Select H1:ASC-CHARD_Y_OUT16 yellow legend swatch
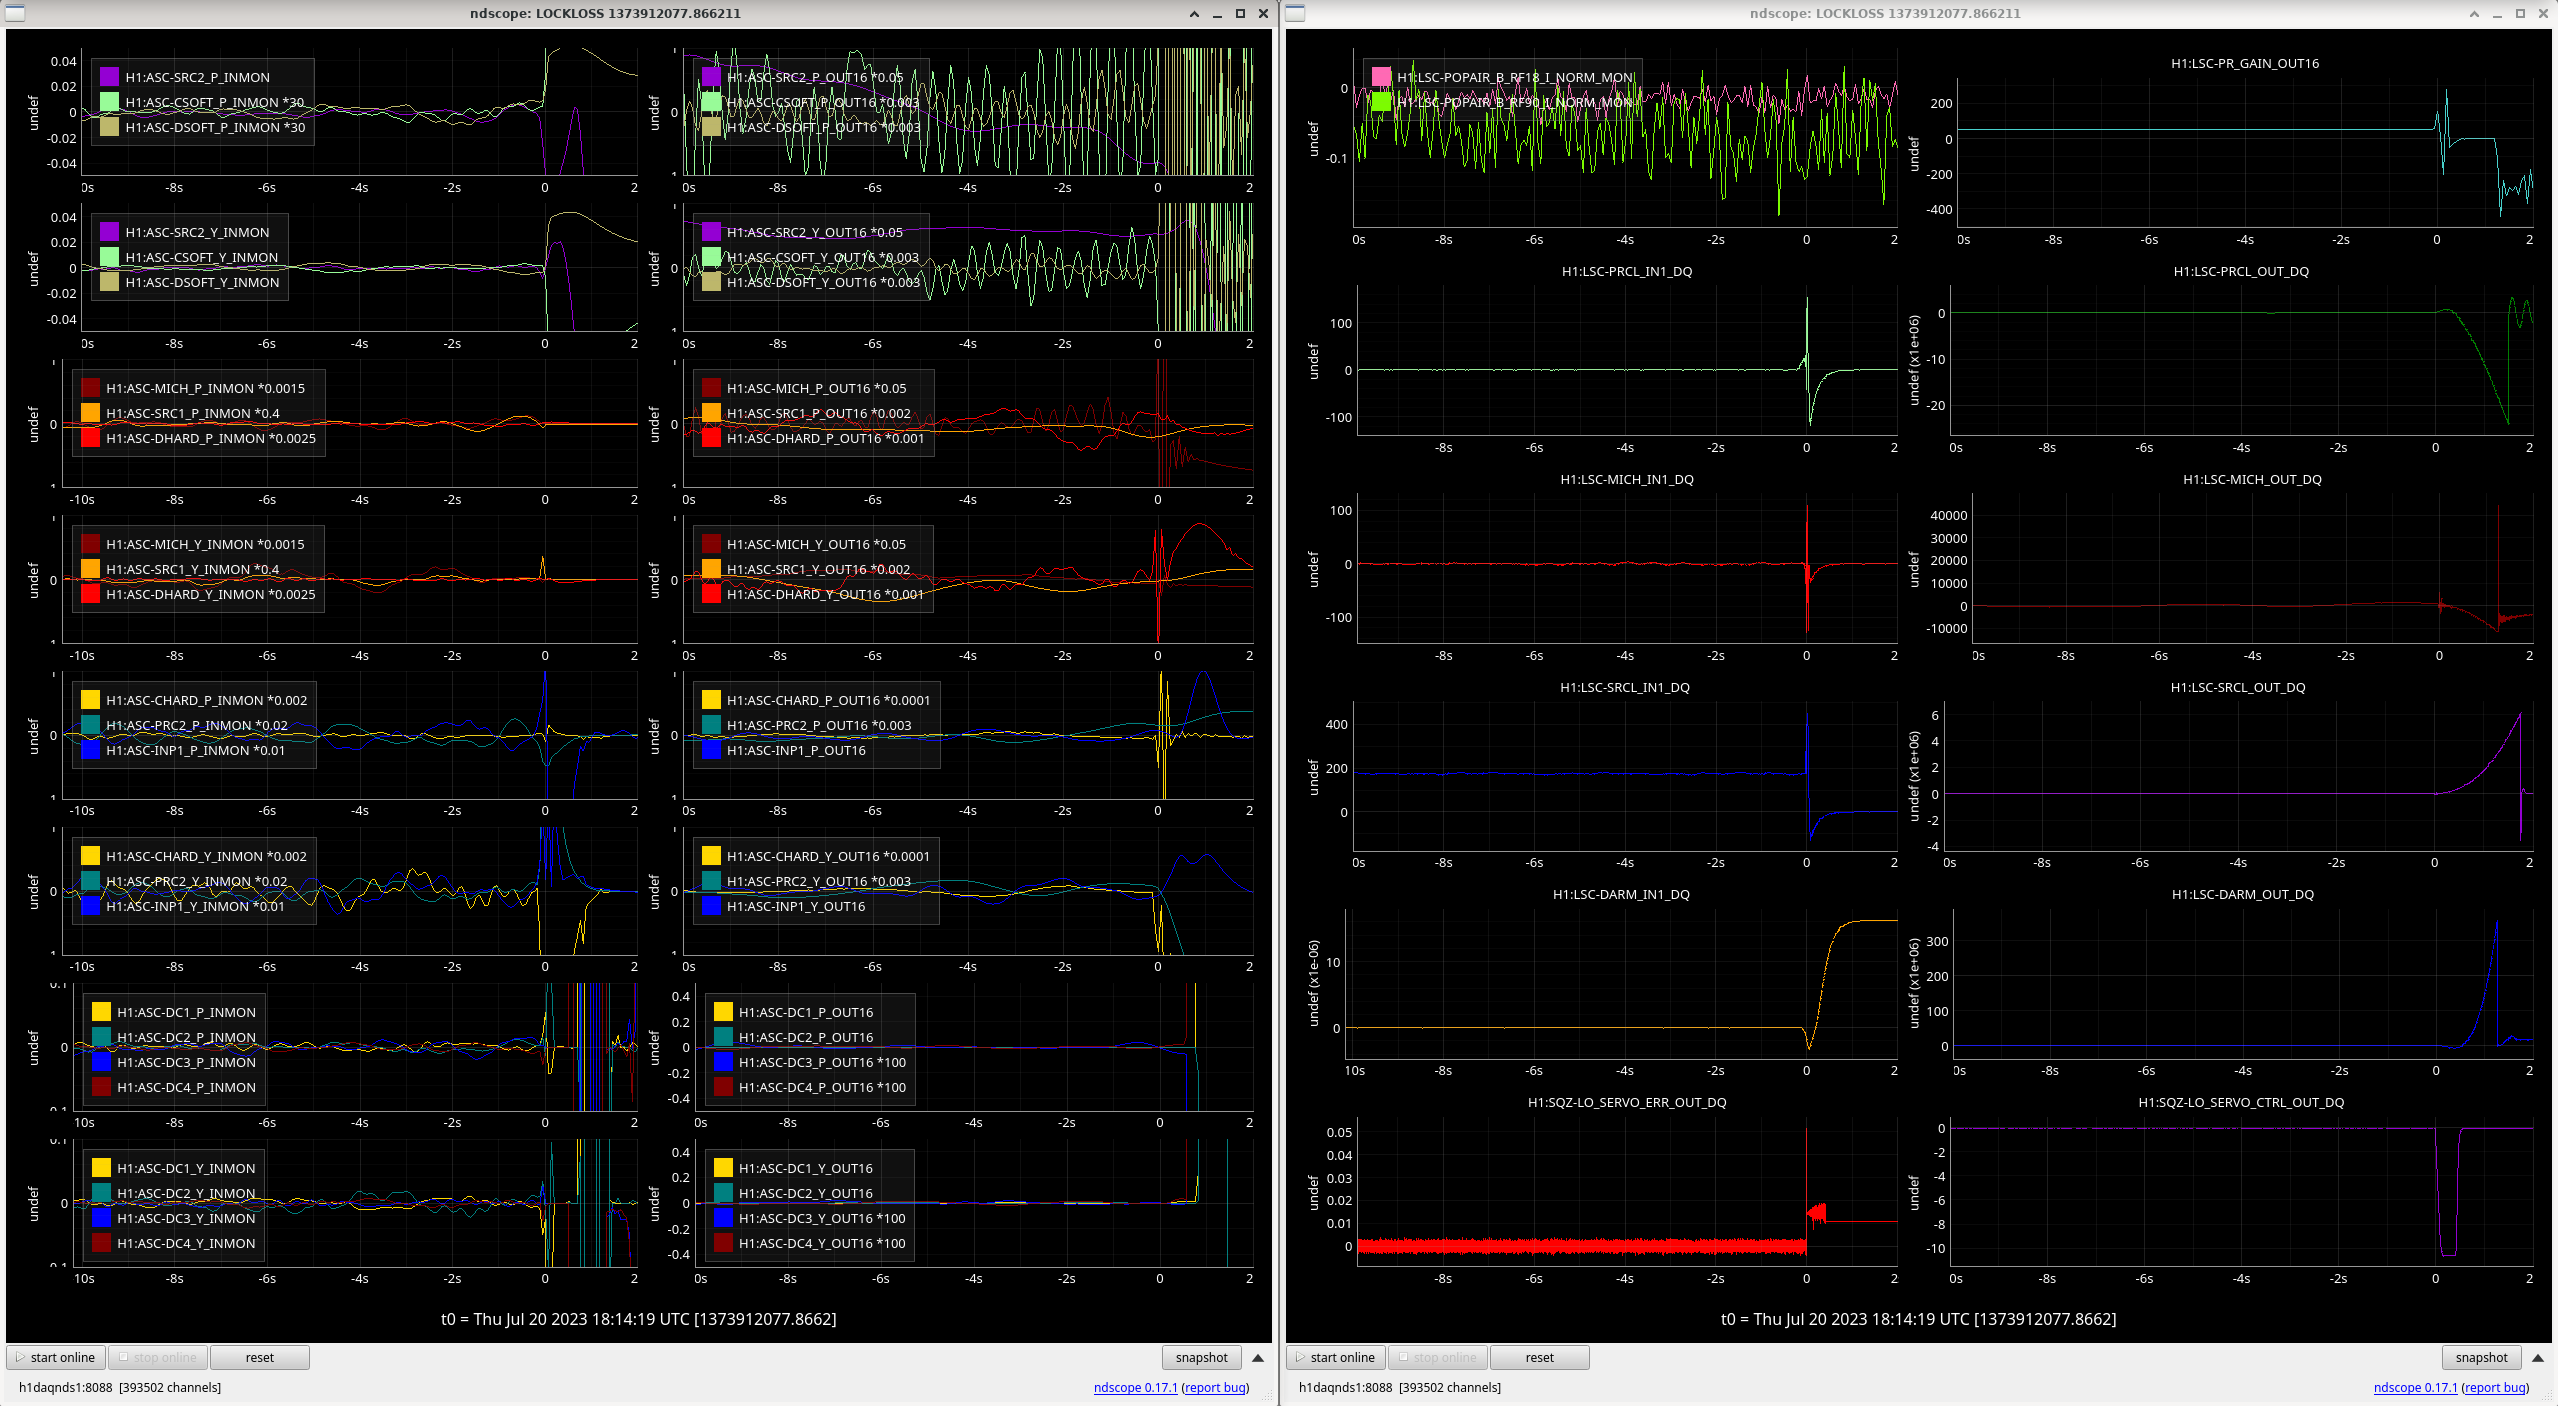This screenshot has width=2558, height=1406. point(711,856)
